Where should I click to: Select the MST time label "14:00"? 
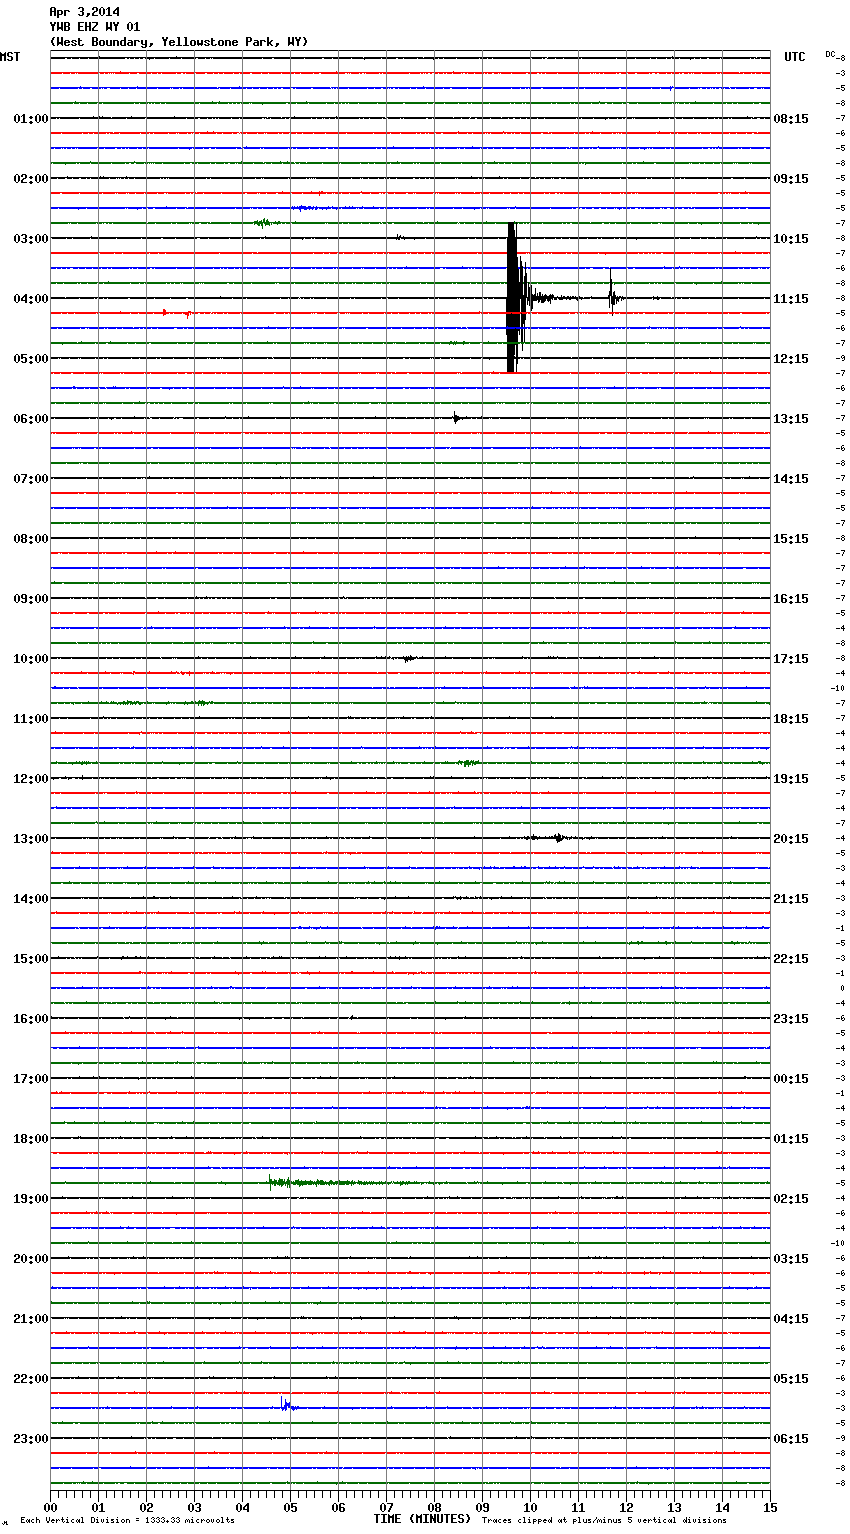30,899
